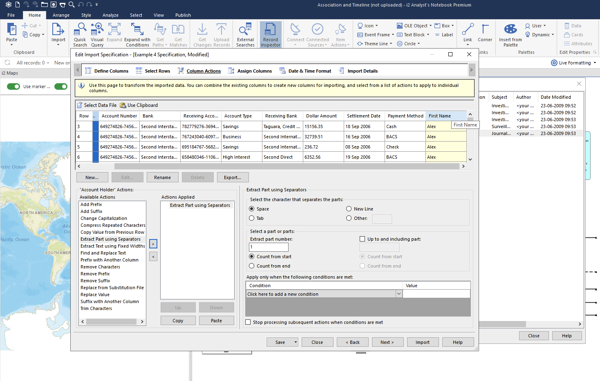Viewport: 600px width, 381px height.
Task: Click the Import button in the dialog
Action: point(422,342)
